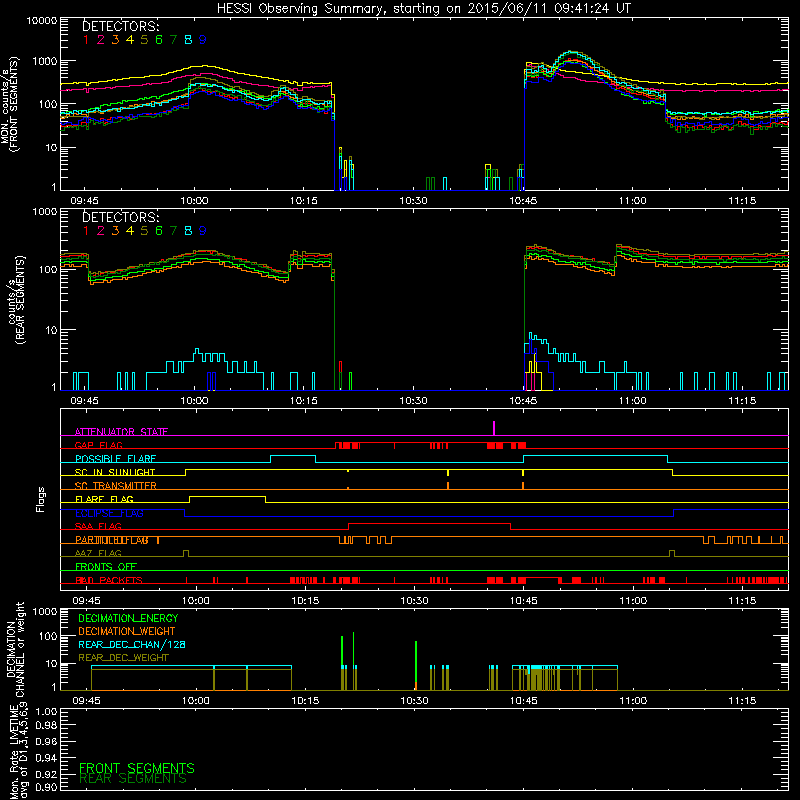The height and width of the screenshot is (800, 800).
Task: Click yellow detector 4 in rear segments legend
Action: [x=130, y=231]
